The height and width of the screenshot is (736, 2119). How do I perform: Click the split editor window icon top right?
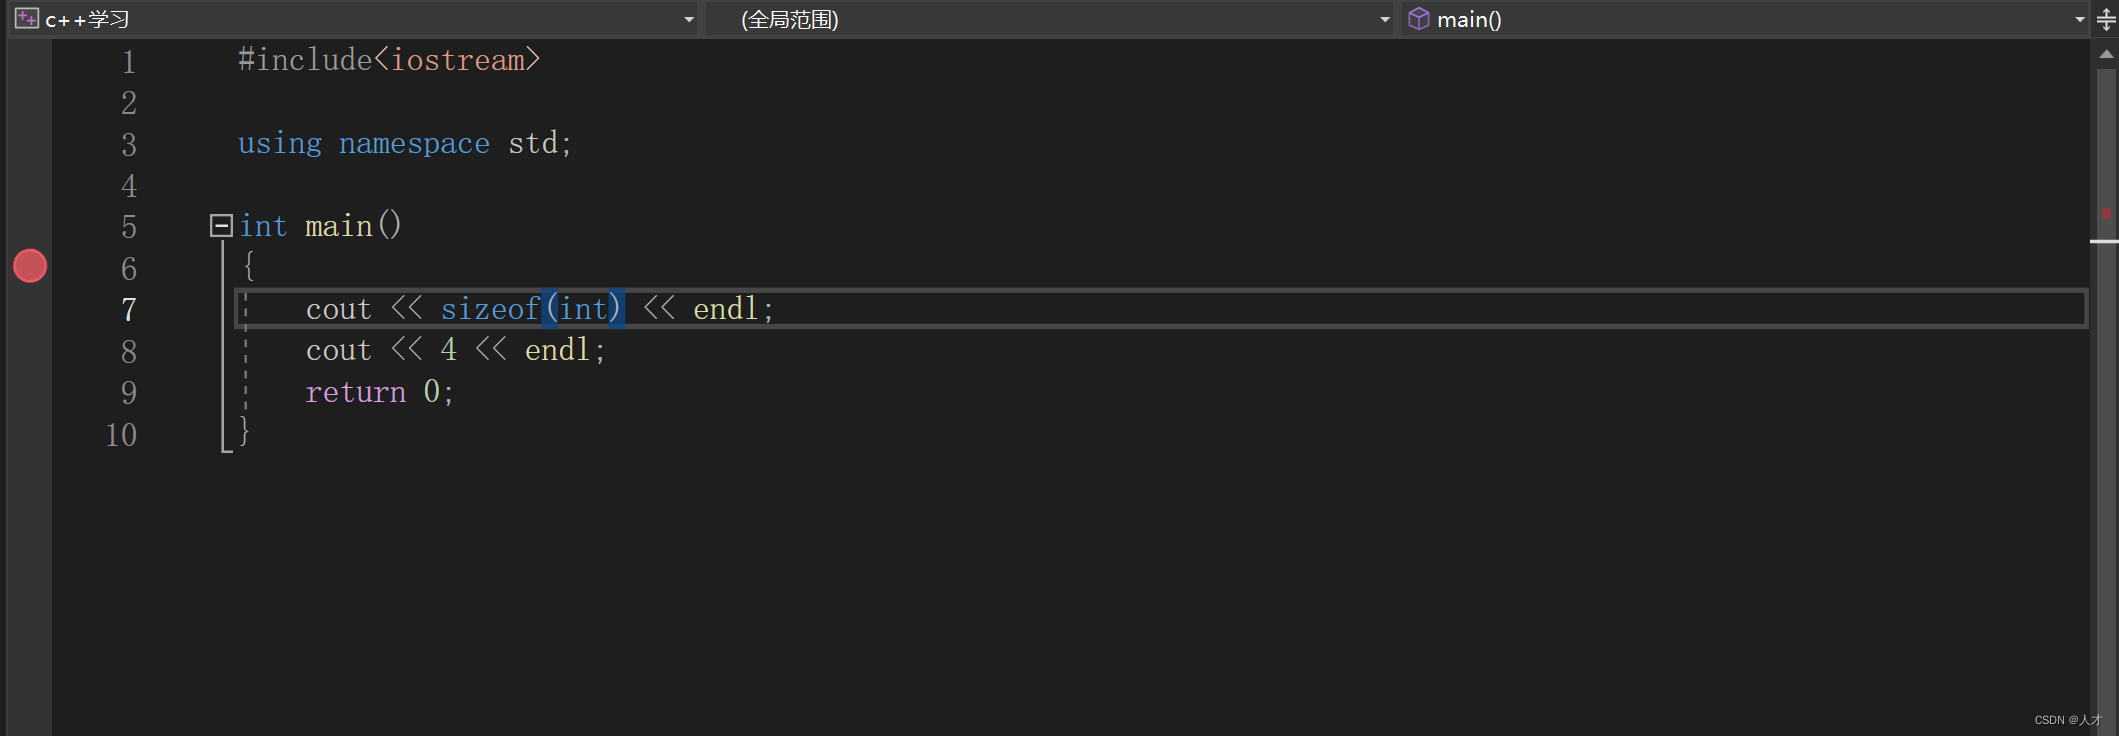2106,18
